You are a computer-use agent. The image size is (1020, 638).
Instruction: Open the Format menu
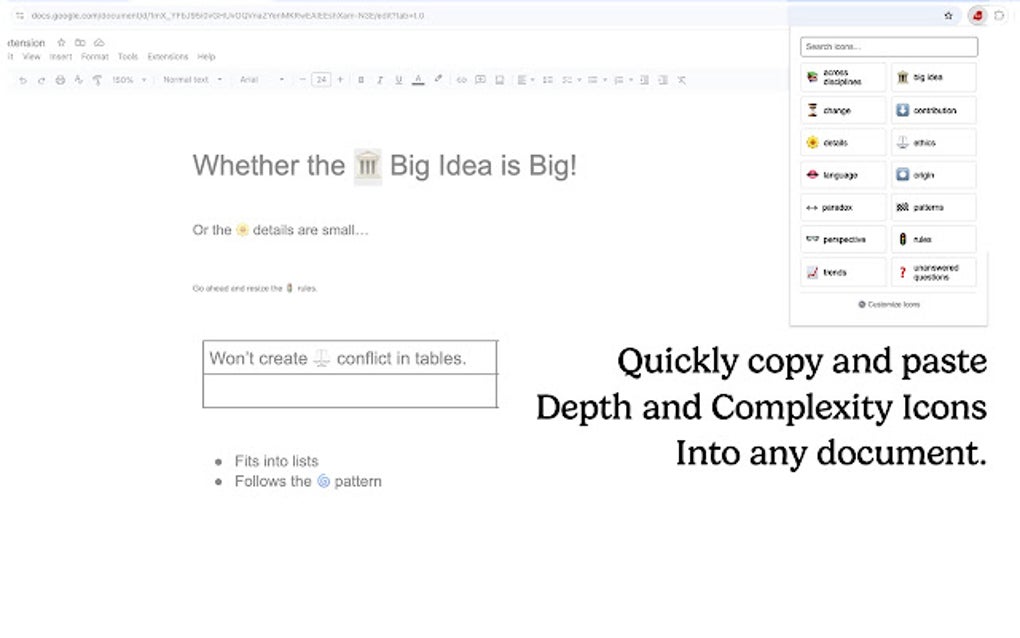pos(94,57)
